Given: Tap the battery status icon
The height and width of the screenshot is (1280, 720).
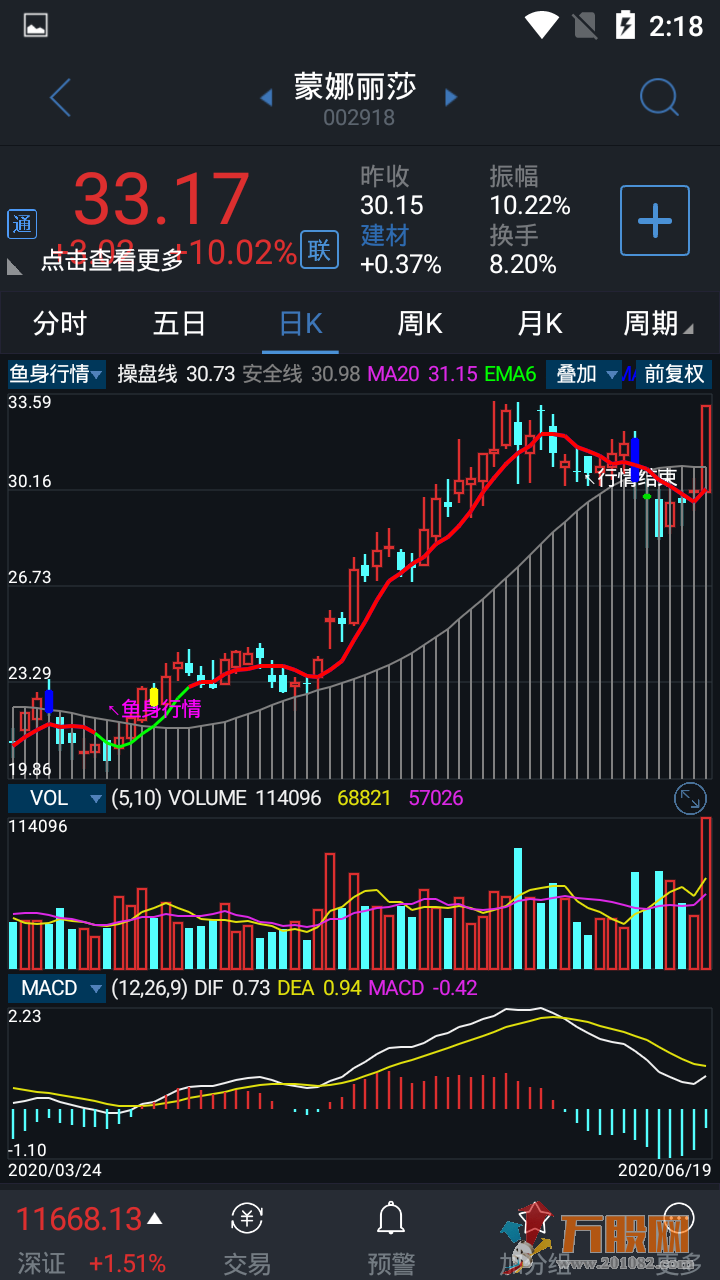Looking at the screenshot, I should click(625, 25).
